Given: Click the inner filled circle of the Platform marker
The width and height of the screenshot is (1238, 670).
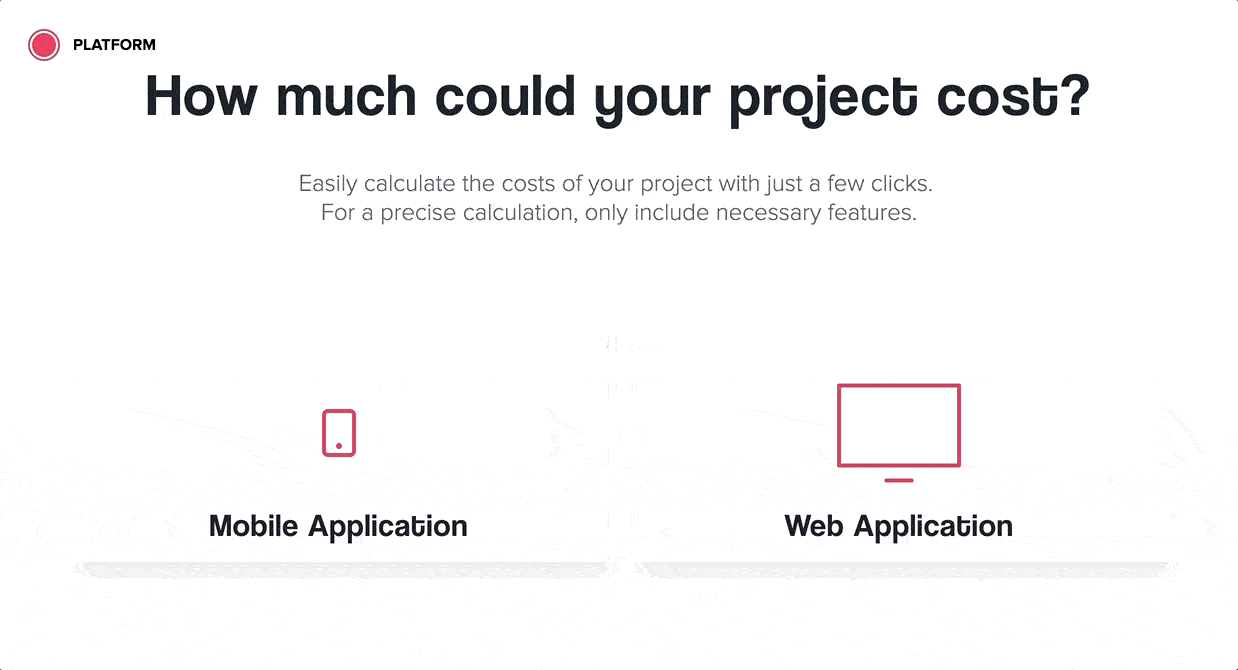Looking at the screenshot, I should (44, 44).
